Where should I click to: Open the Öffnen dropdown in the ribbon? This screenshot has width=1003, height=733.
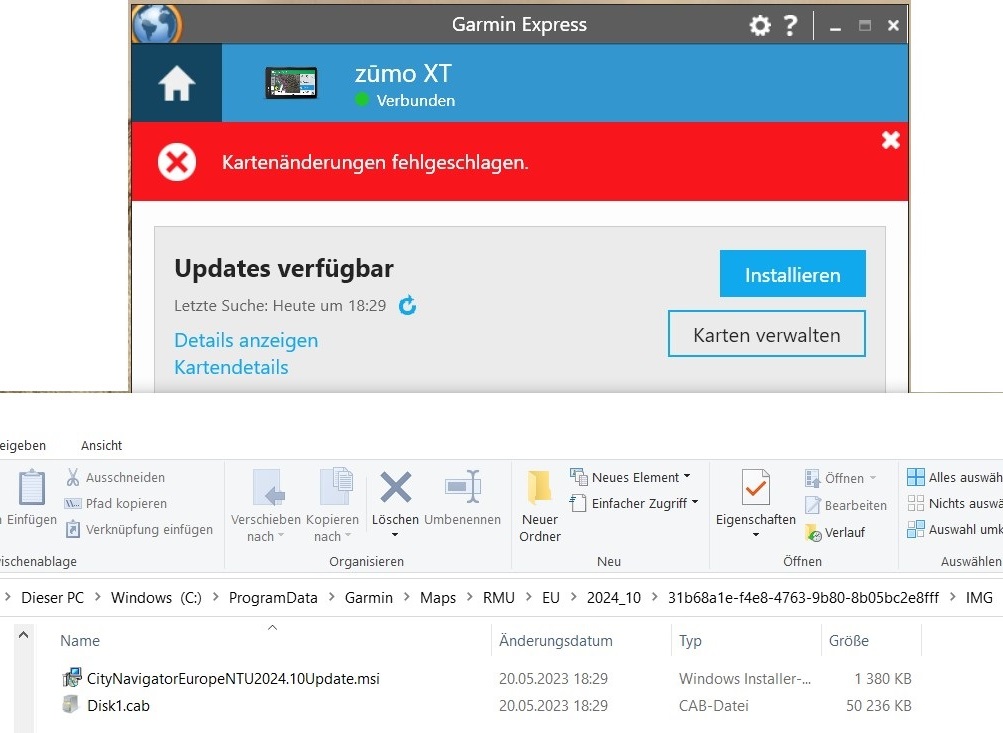[841, 478]
